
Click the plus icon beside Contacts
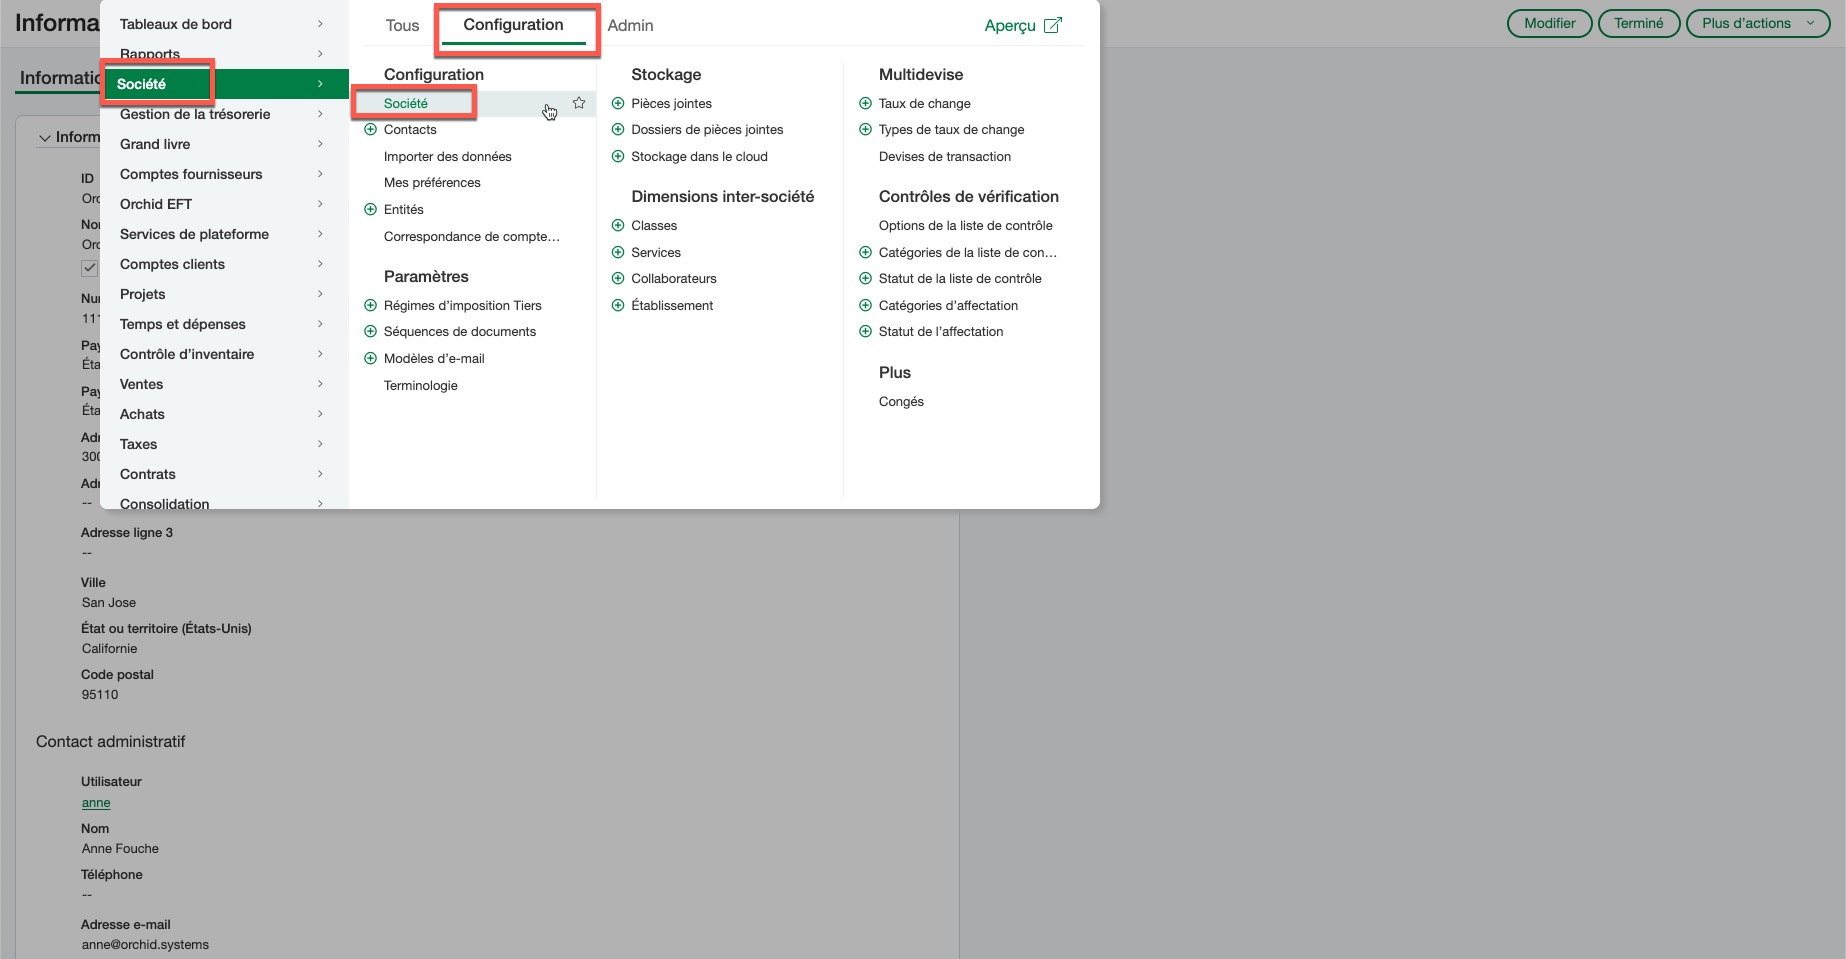[370, 130]
